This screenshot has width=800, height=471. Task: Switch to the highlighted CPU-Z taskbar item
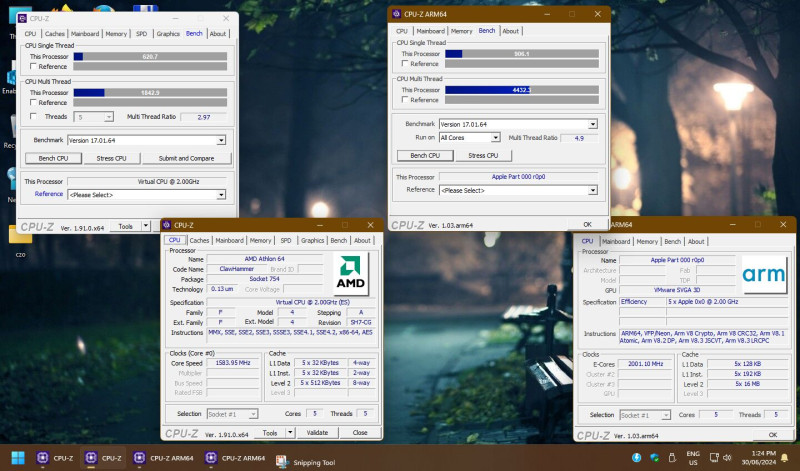coord(103,458)
